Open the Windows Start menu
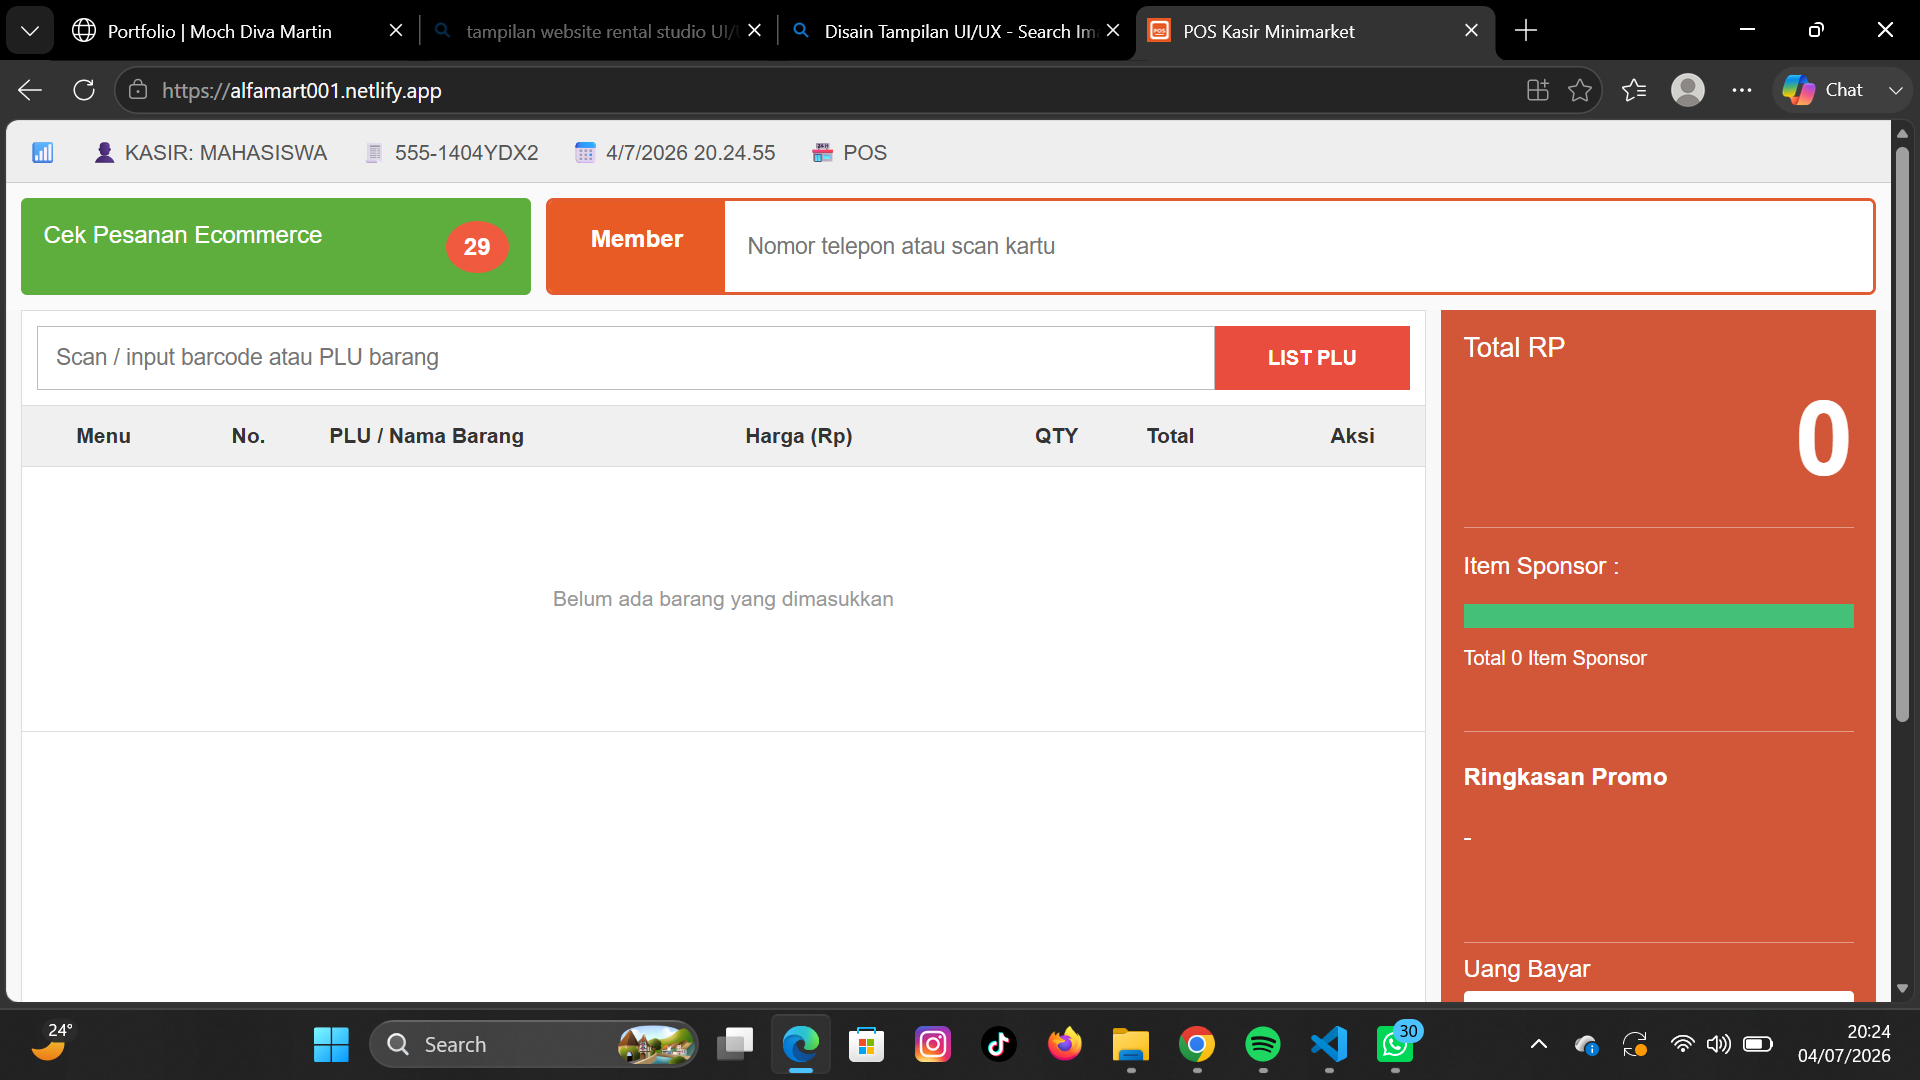 (x=331, y=1044)
